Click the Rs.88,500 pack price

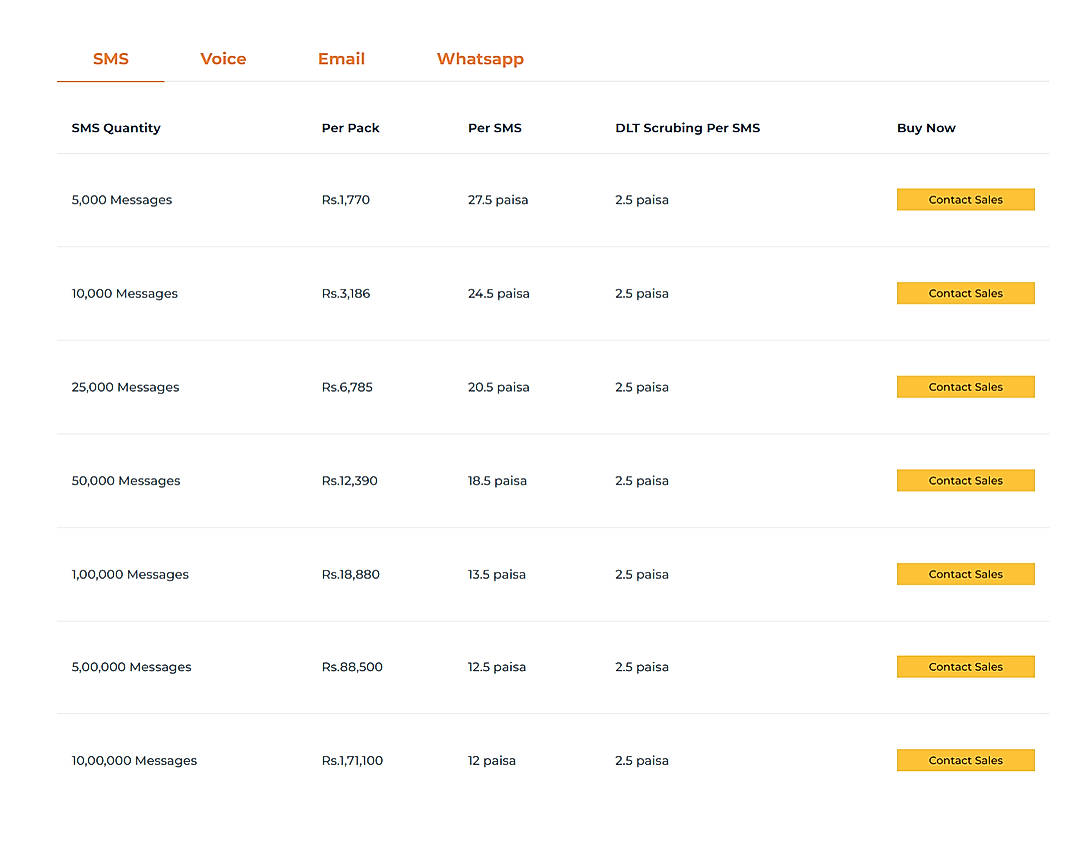click(352, 667)
